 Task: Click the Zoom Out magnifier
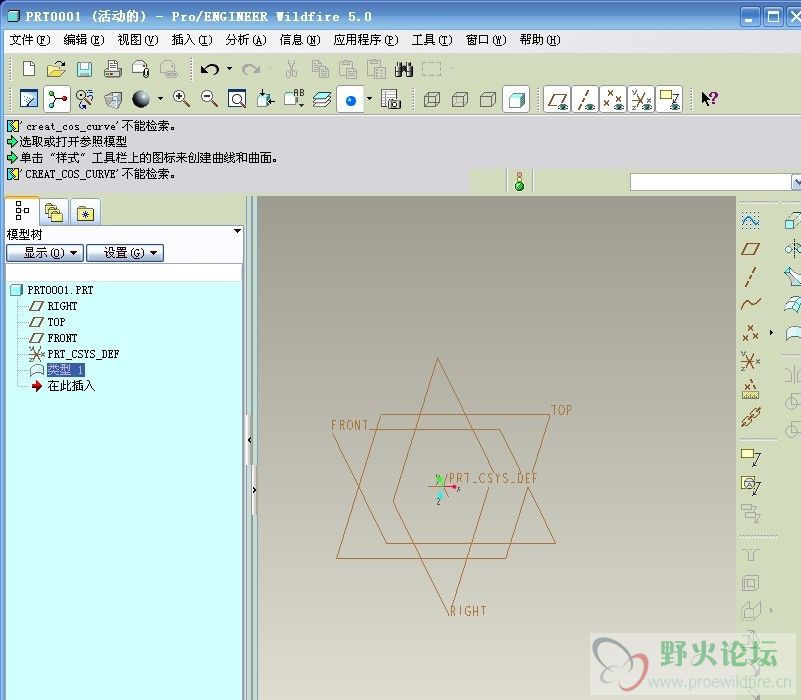pos(209,98)
